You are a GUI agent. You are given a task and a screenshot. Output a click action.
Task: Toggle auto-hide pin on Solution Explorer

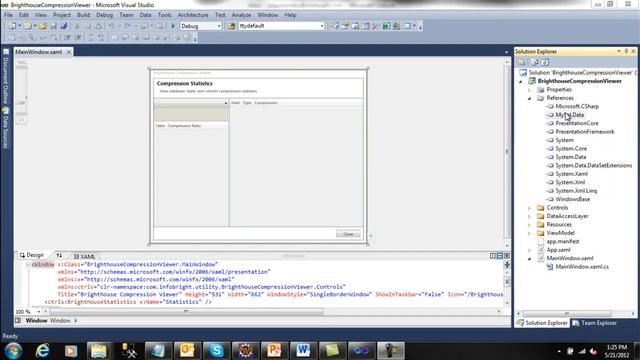tap(626, 51)
